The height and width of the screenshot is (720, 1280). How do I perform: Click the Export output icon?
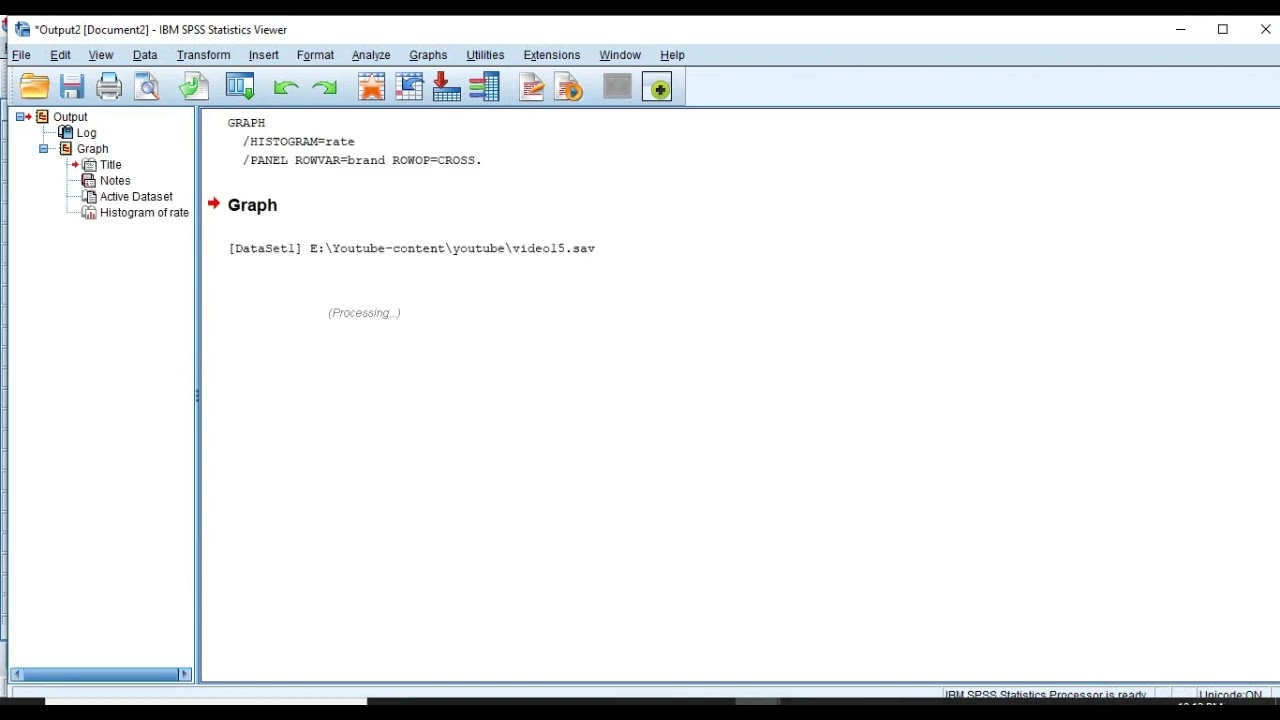(x=194, y=87)
